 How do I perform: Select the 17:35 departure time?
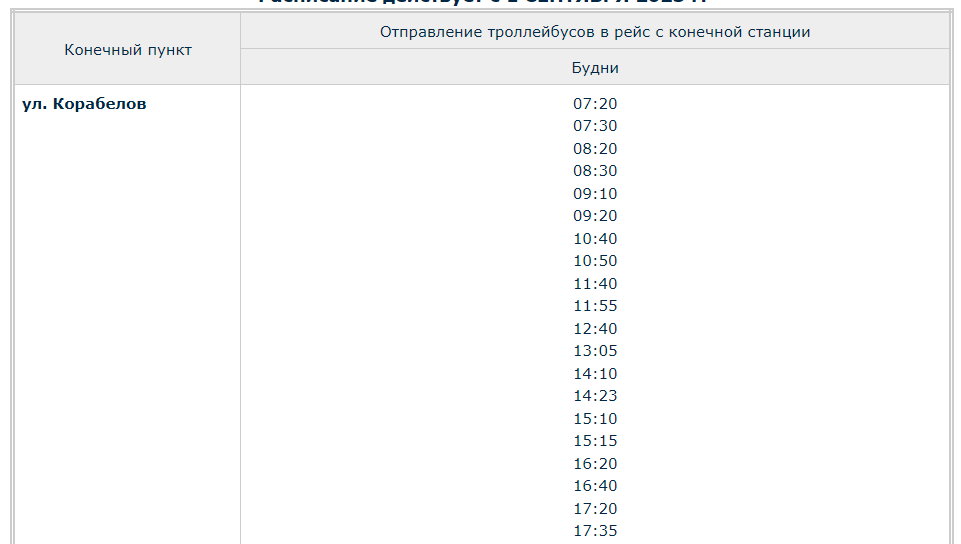click(594, 531)
